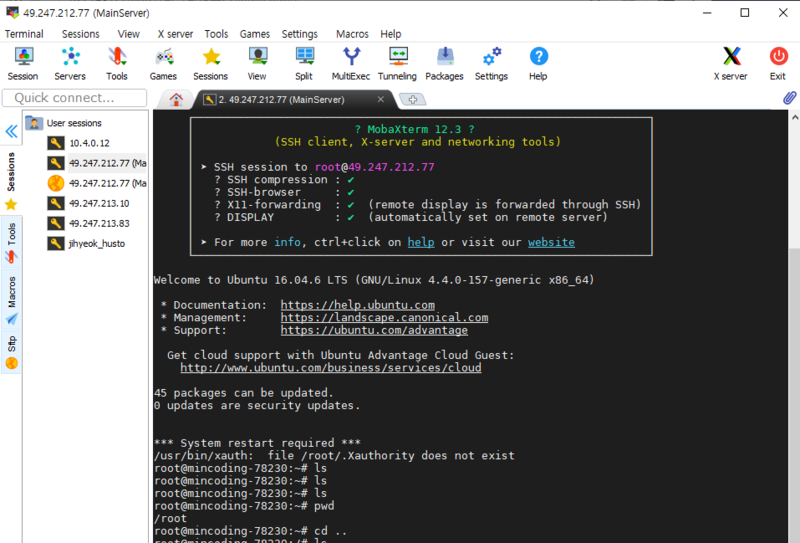Open the Settings menu in menu bar

tap(299, 34)
